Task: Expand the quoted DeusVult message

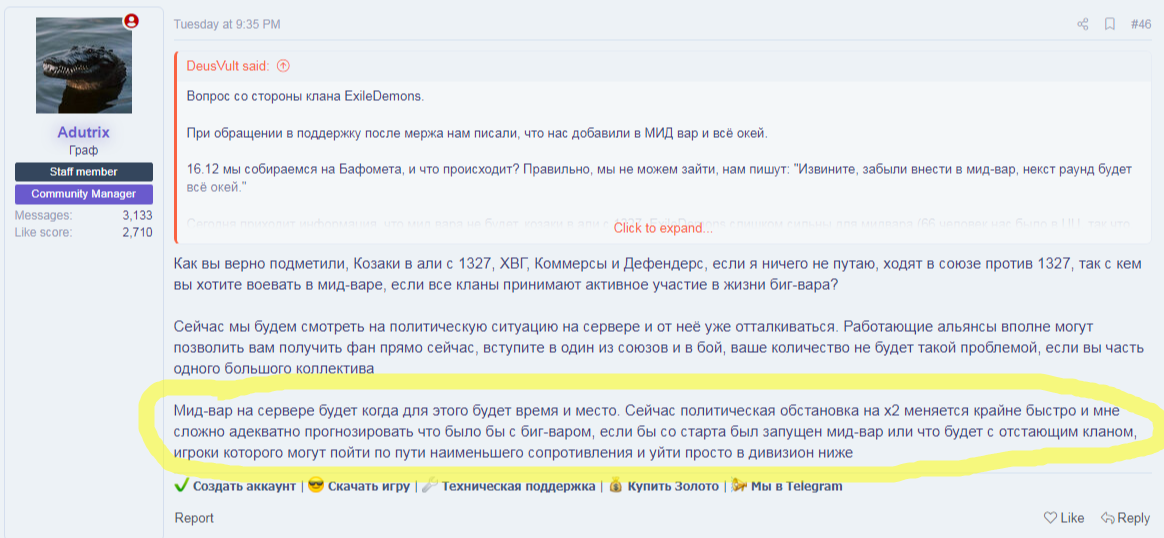Action: [x=663, y=228]
